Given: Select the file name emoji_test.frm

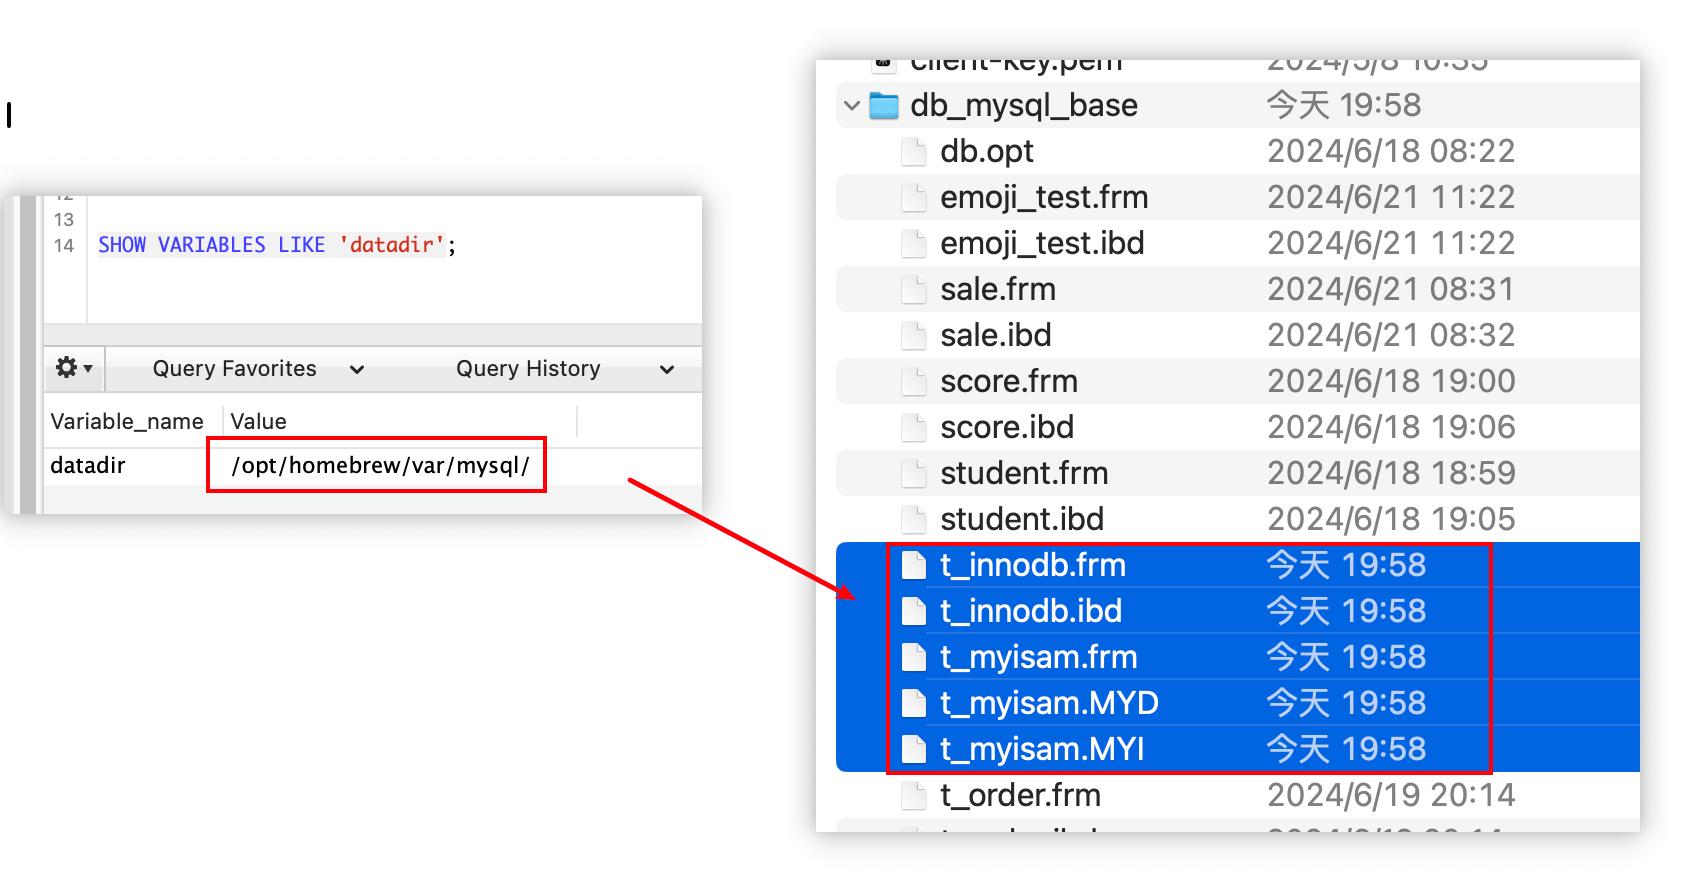Looking at the screenshot, I should (1044, 197).
